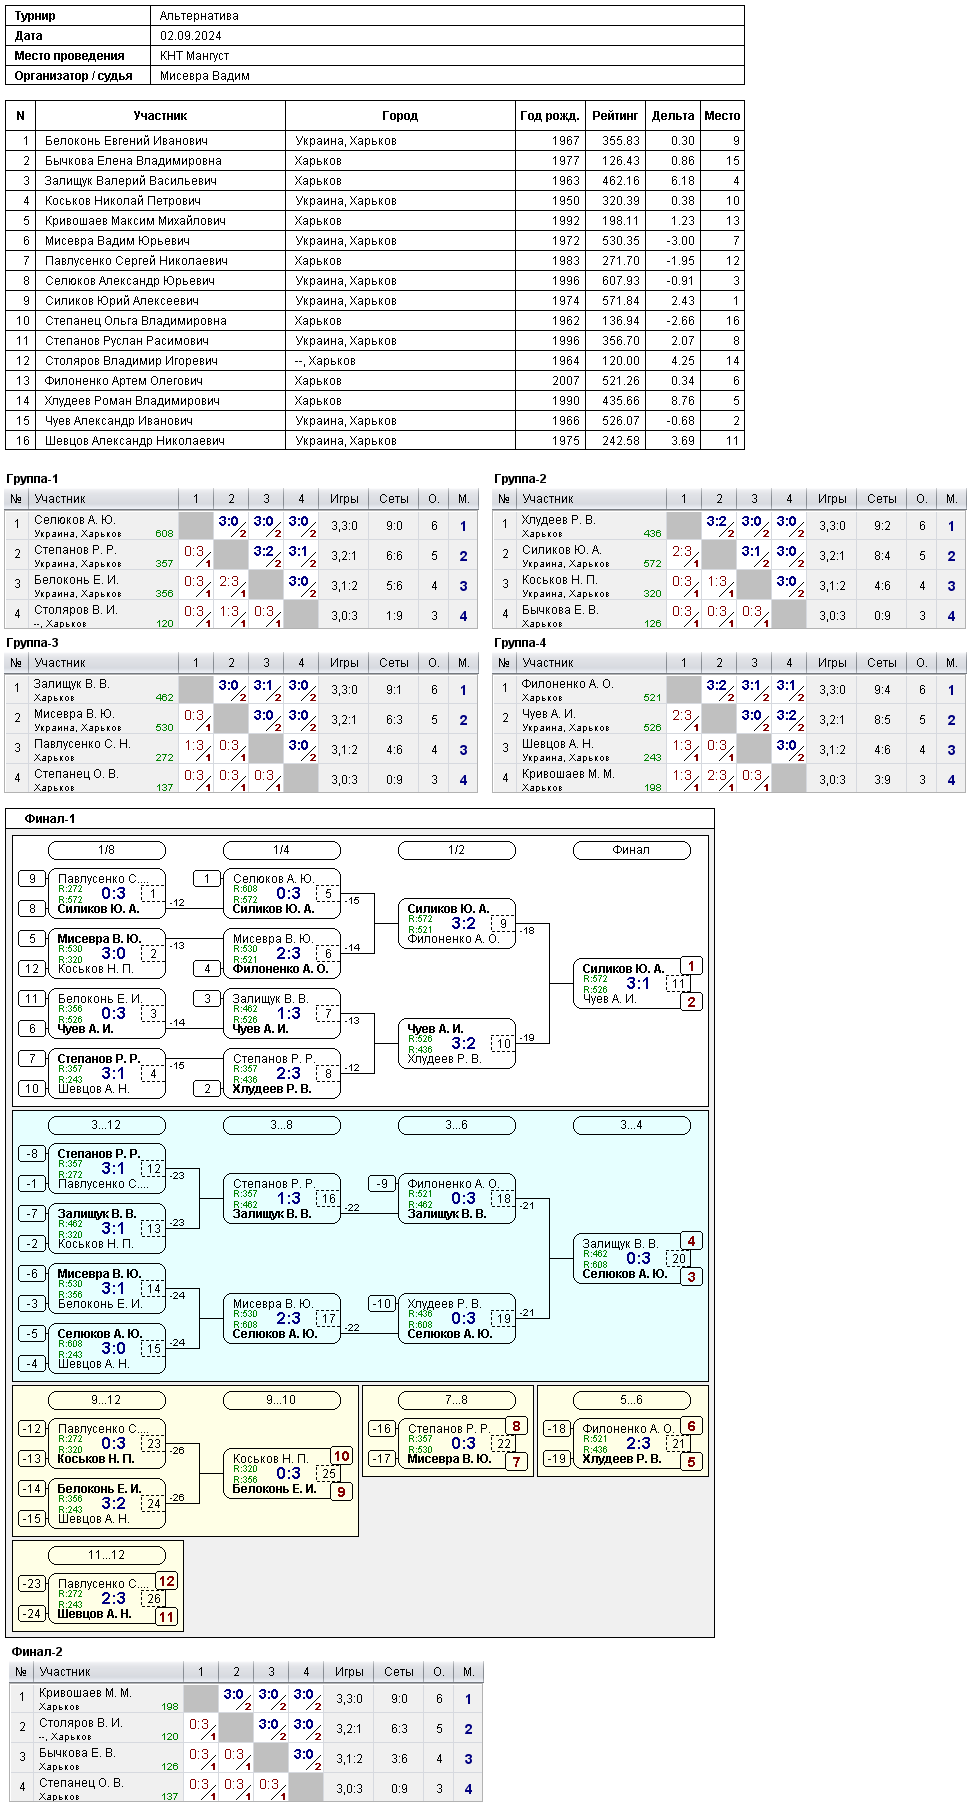Click participant Силиков Юрий Алексеевич row
976x1807 pixels.
click(374, 300)
